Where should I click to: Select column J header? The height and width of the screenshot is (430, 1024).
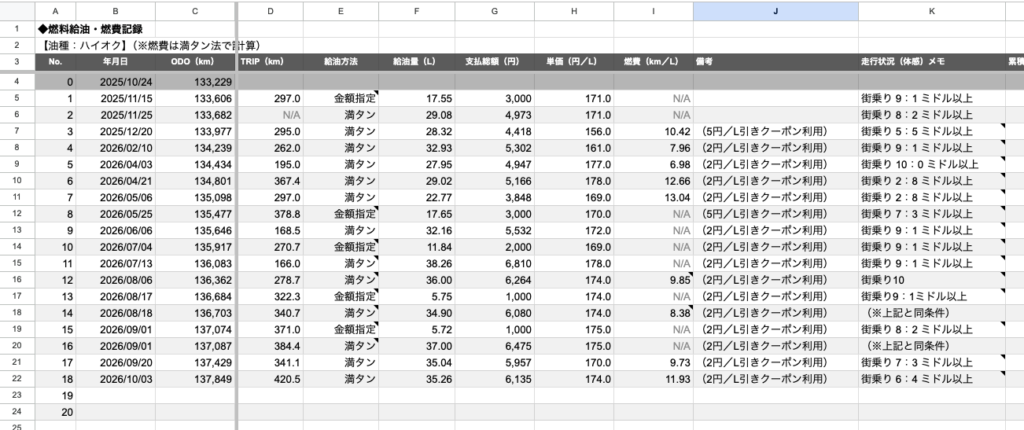tap(775, 10)
